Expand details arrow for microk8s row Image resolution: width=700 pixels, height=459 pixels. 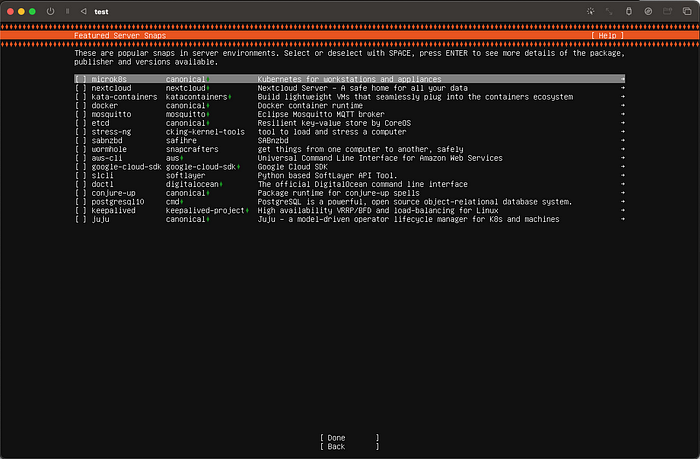click(x=622, y=79)
